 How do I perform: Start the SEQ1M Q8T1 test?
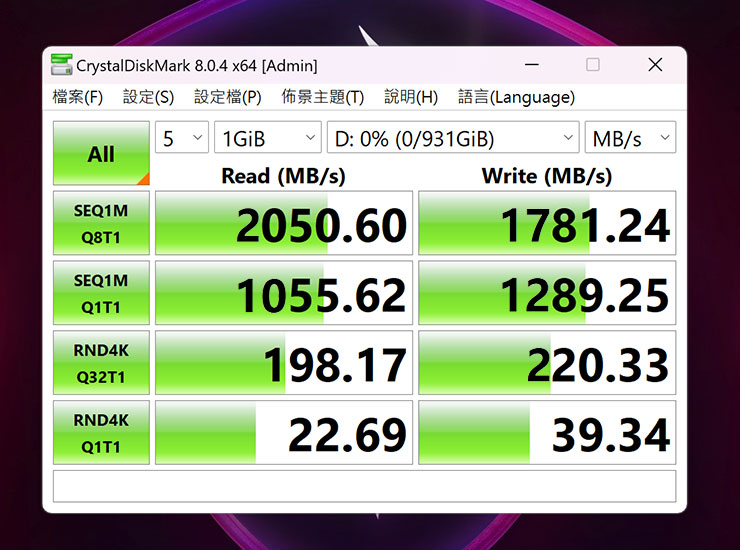(x=101, y=223)
